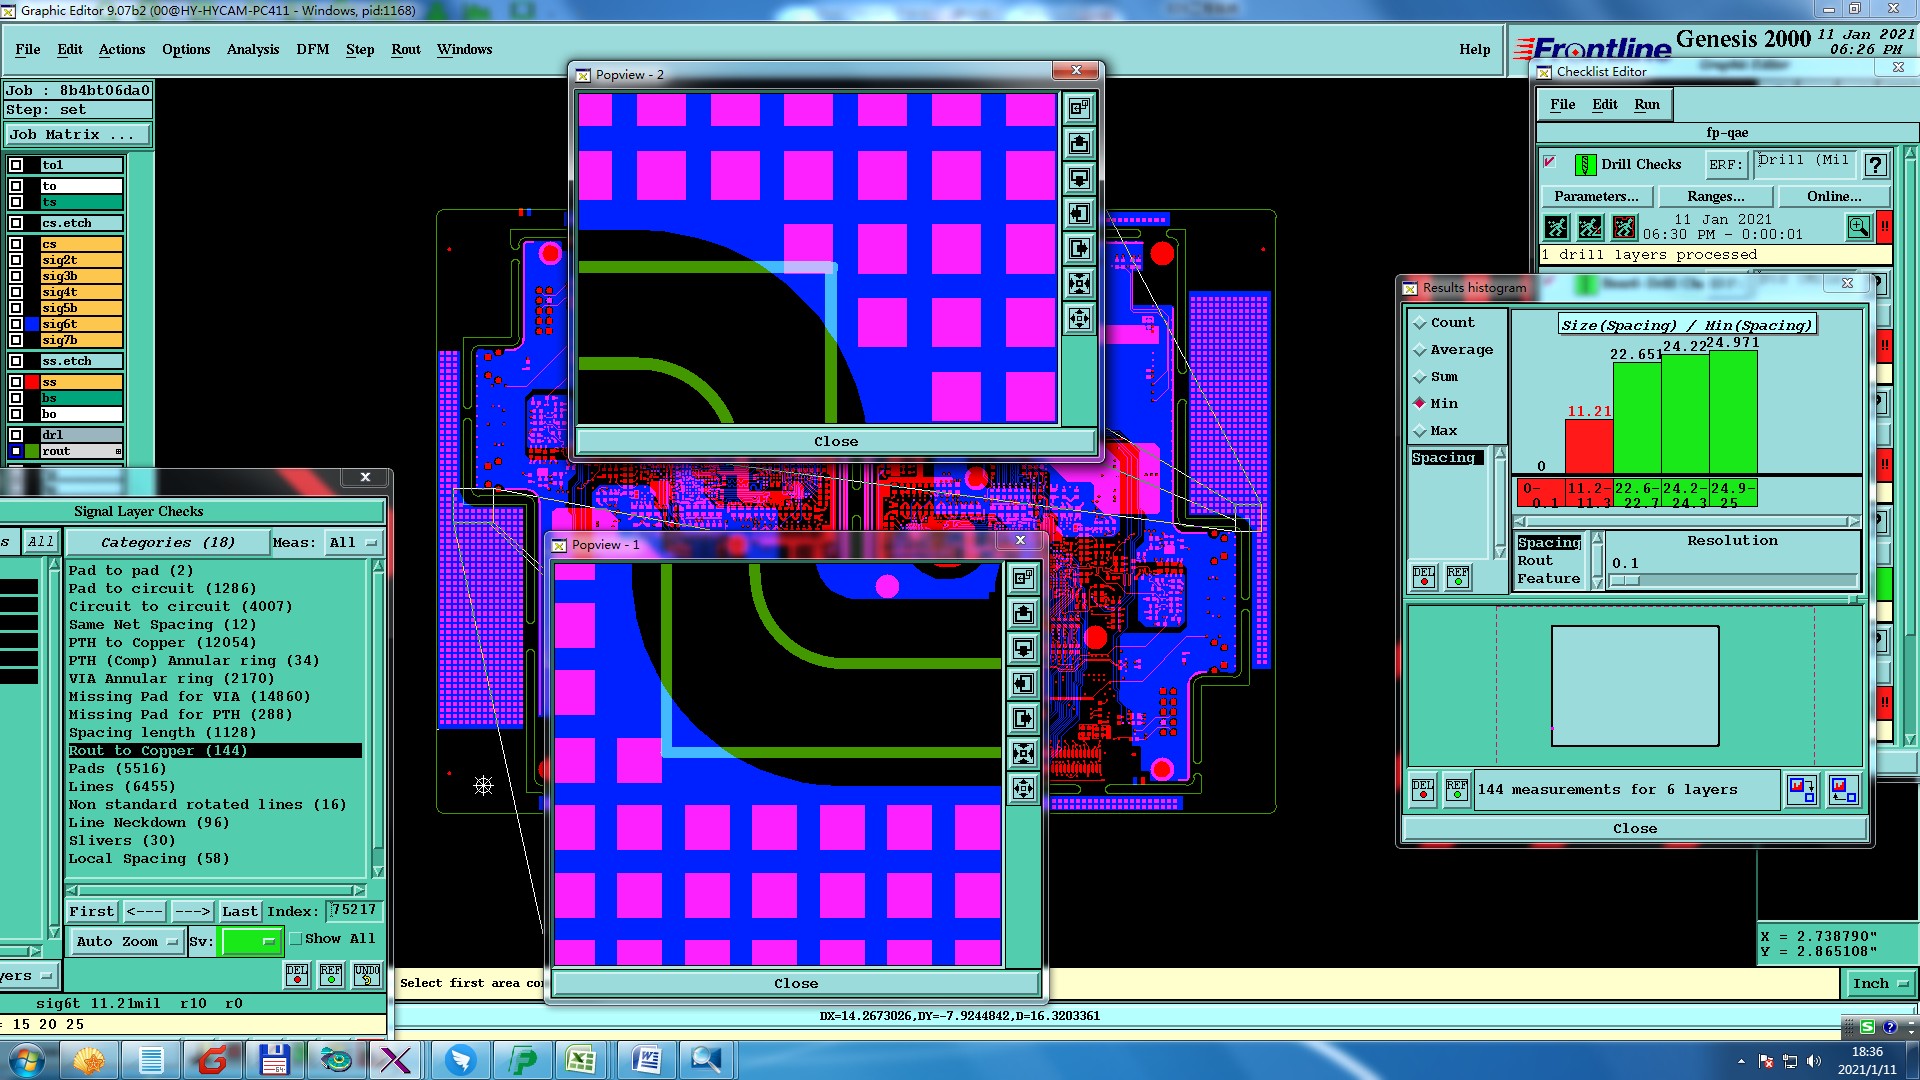Open Actions menu
Screen dimensions: 1920x1080
pos(122,50)
